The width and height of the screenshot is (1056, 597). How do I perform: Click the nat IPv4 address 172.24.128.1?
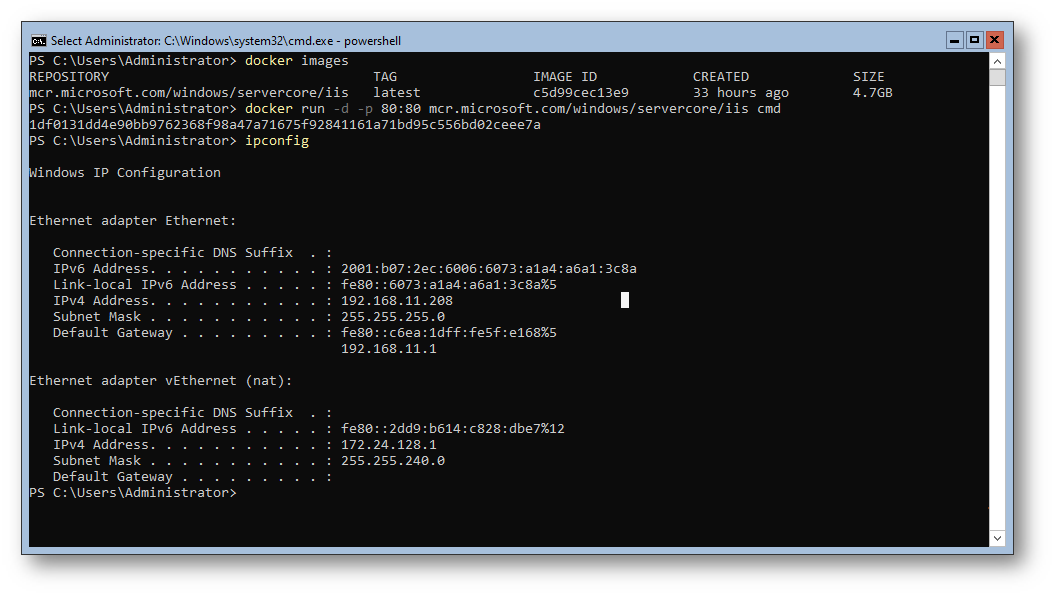point(389,445)
